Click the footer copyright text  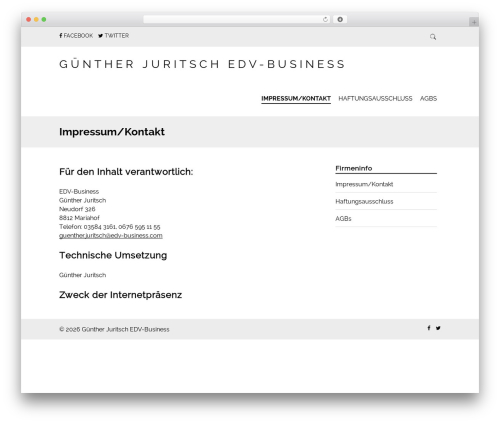114,329
